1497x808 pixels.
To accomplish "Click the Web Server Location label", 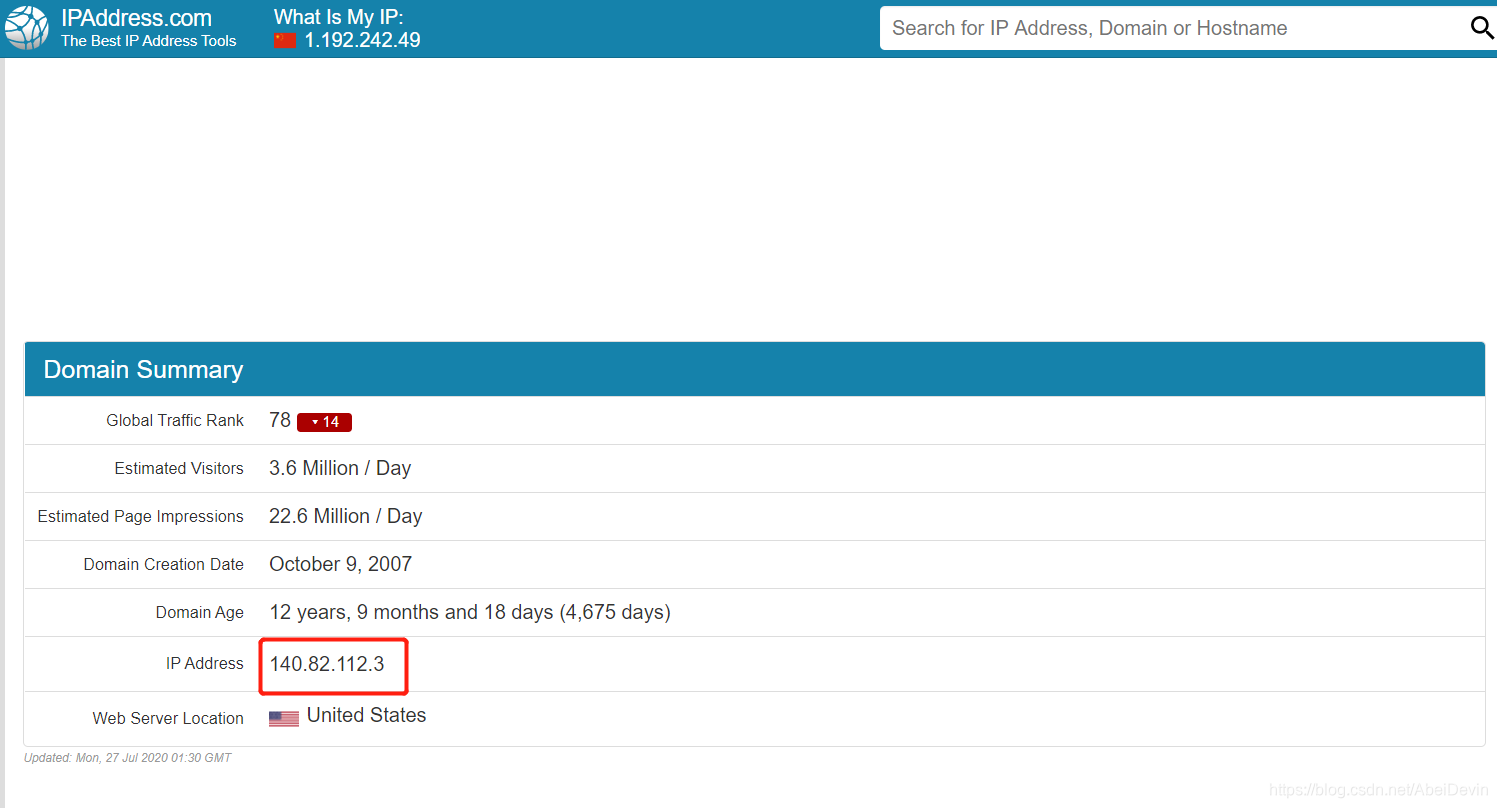I will coord(168,719).
